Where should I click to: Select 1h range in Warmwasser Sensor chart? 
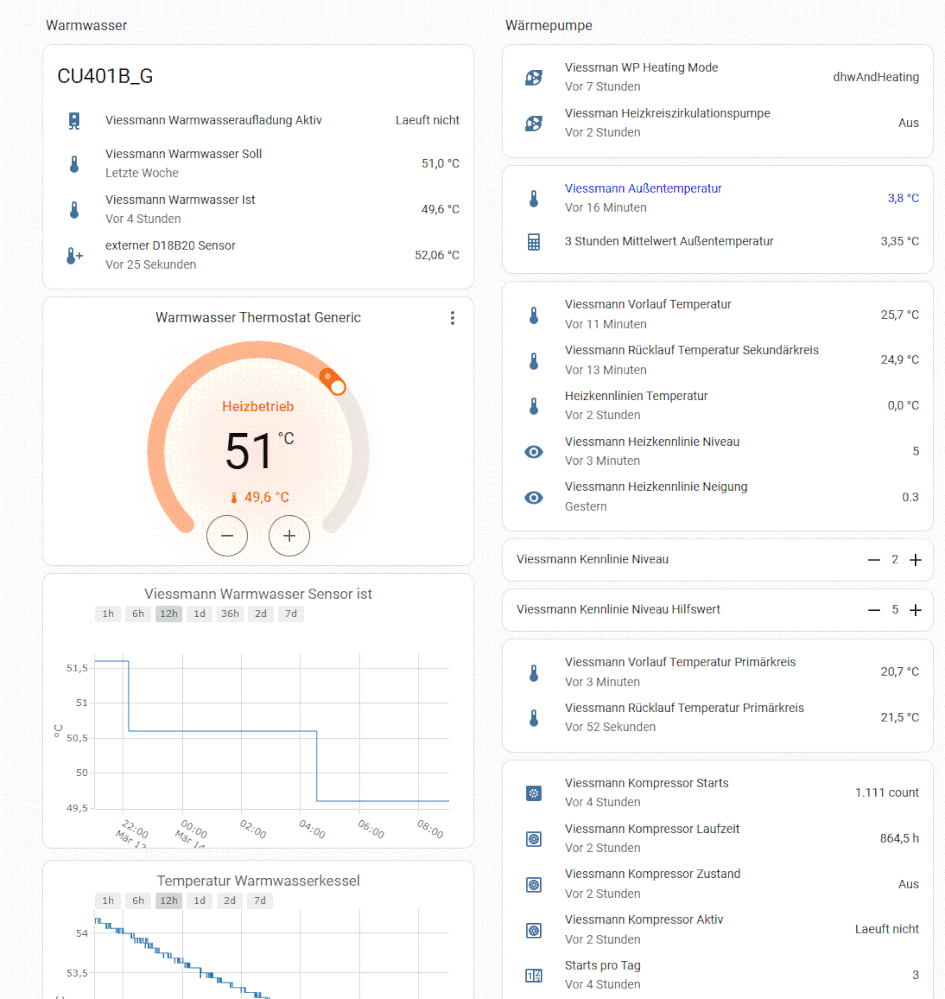[108, 614]
